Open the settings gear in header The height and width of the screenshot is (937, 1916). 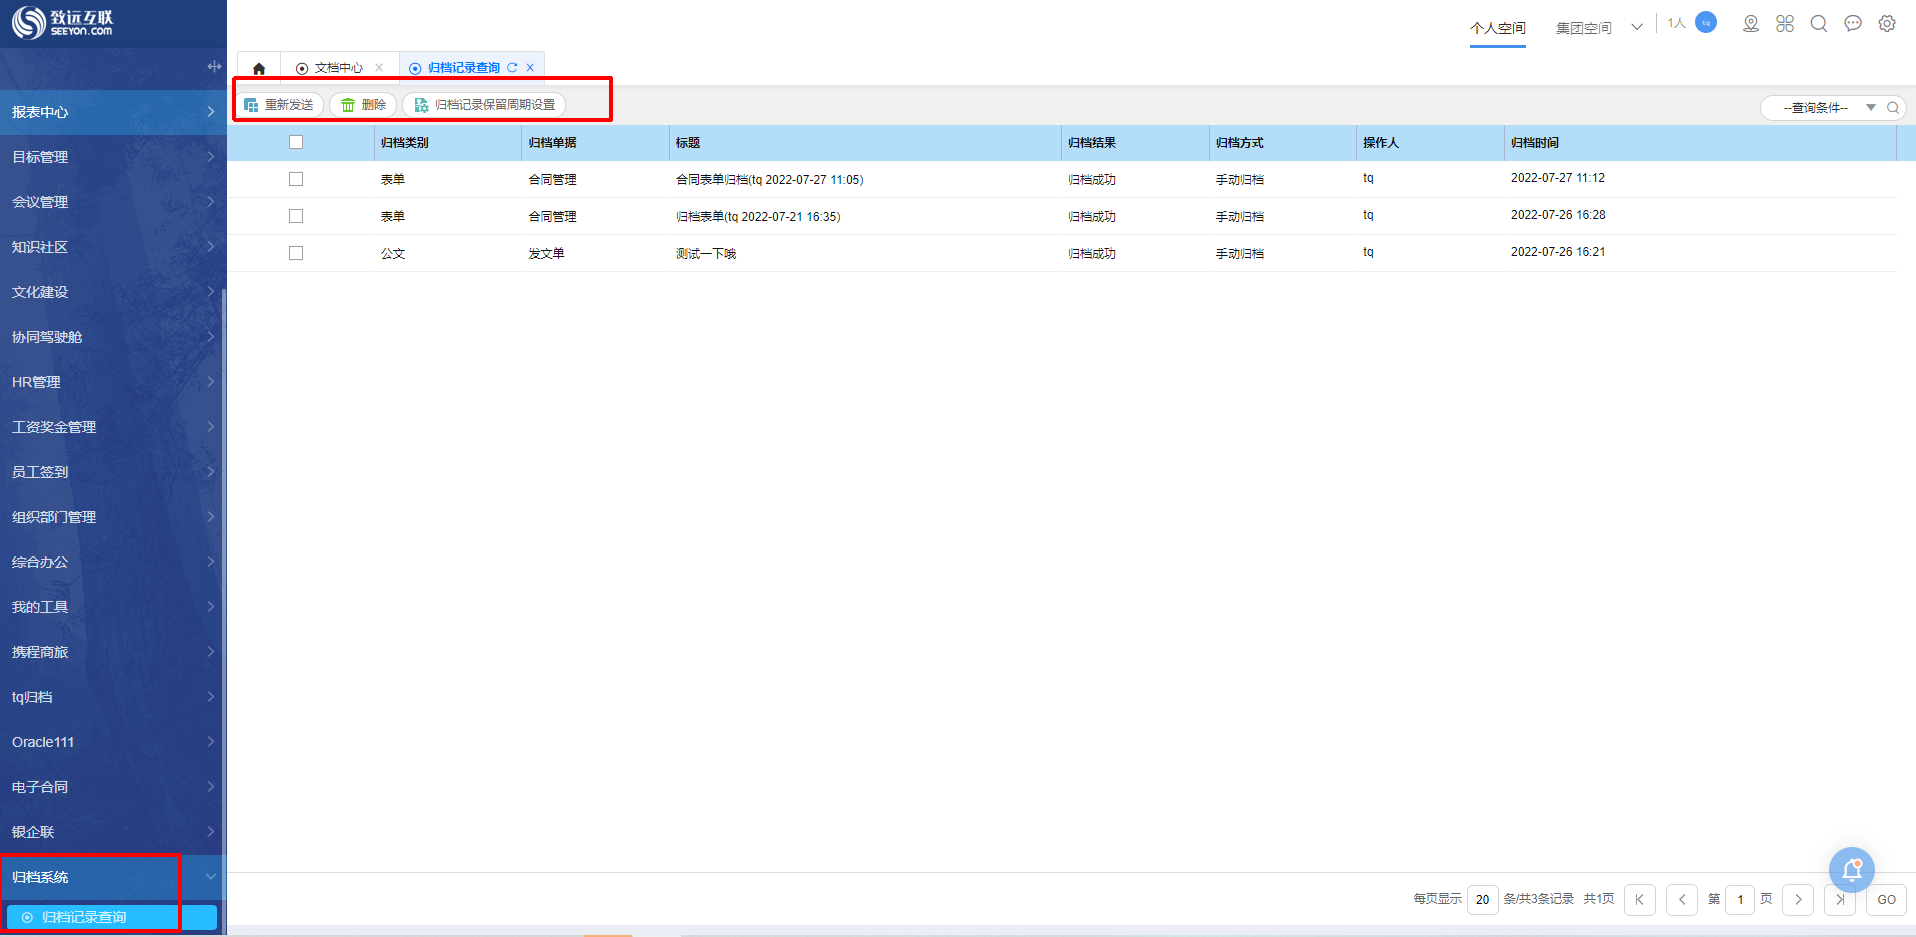[1886, 24]
